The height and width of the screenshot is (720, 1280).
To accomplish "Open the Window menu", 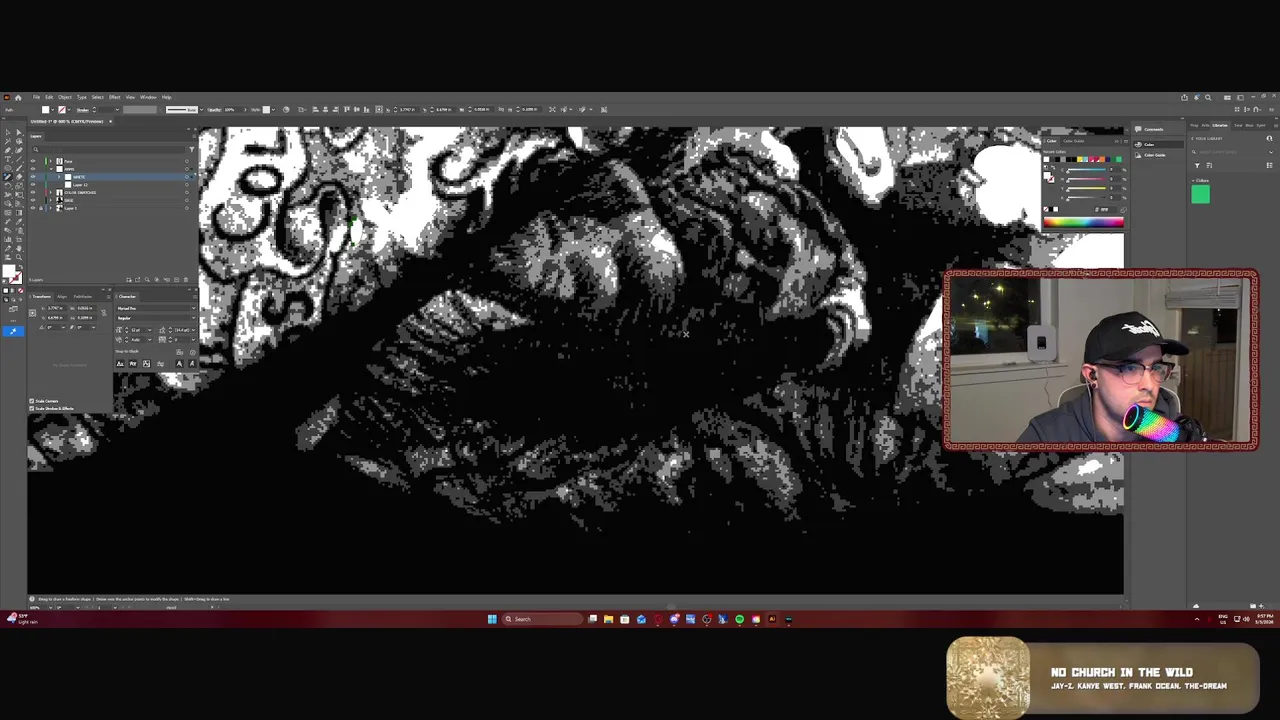I will click(148, 97).
